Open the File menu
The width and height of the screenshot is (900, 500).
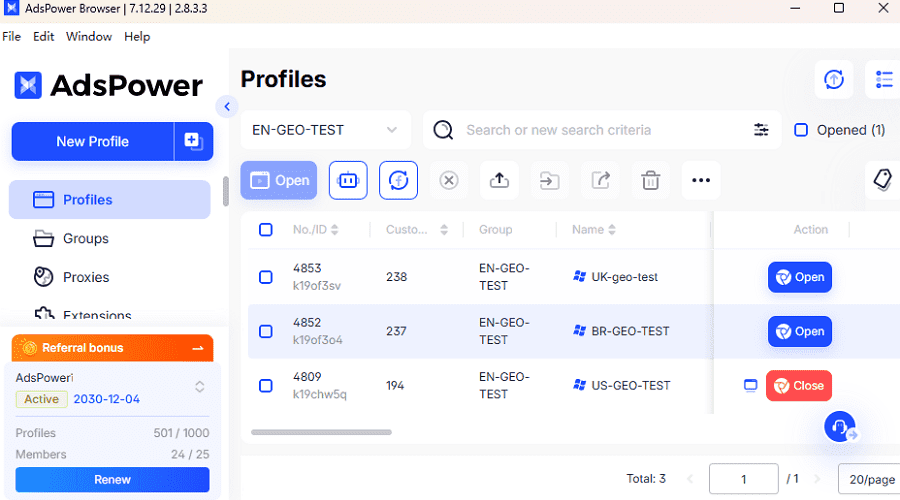[11, 37]
